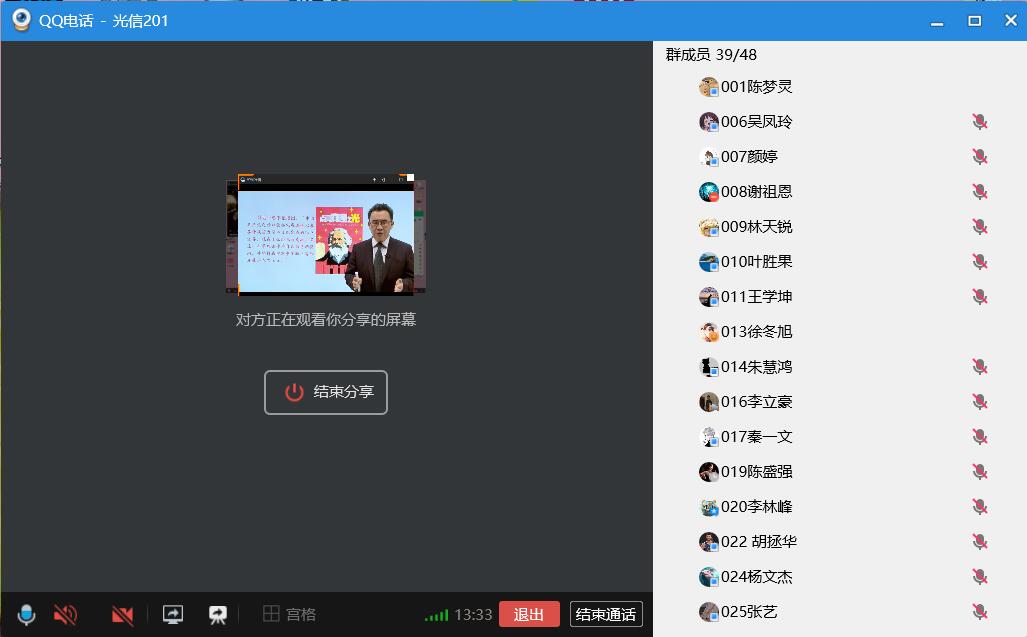Click avatar of member 001陈梦灵
The width and height of the screenshot is (1027, 637).
coord(707,87)
